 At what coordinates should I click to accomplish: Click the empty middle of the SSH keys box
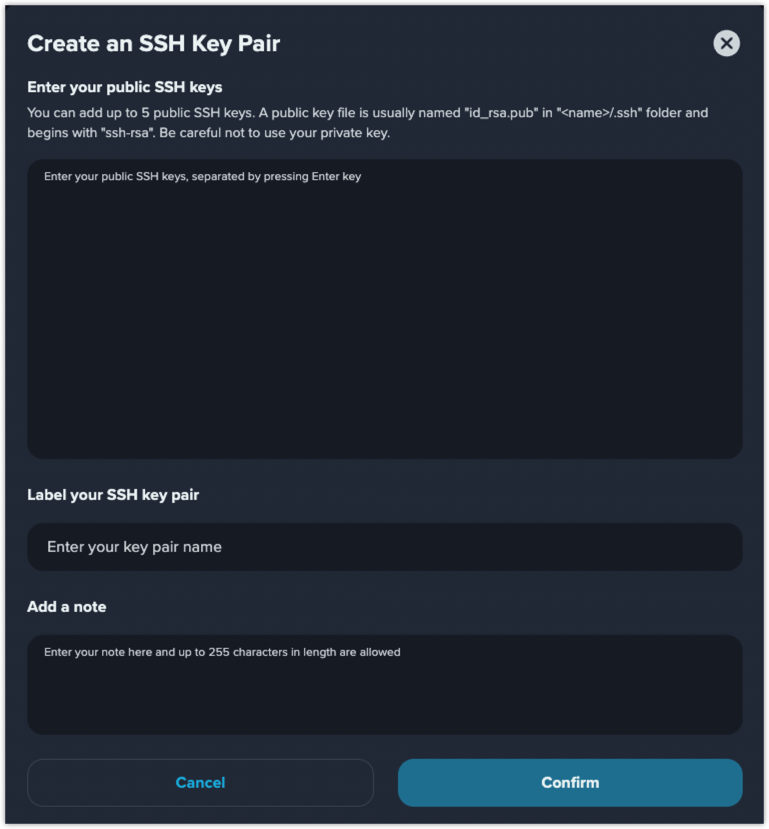[x=385, y=317]
